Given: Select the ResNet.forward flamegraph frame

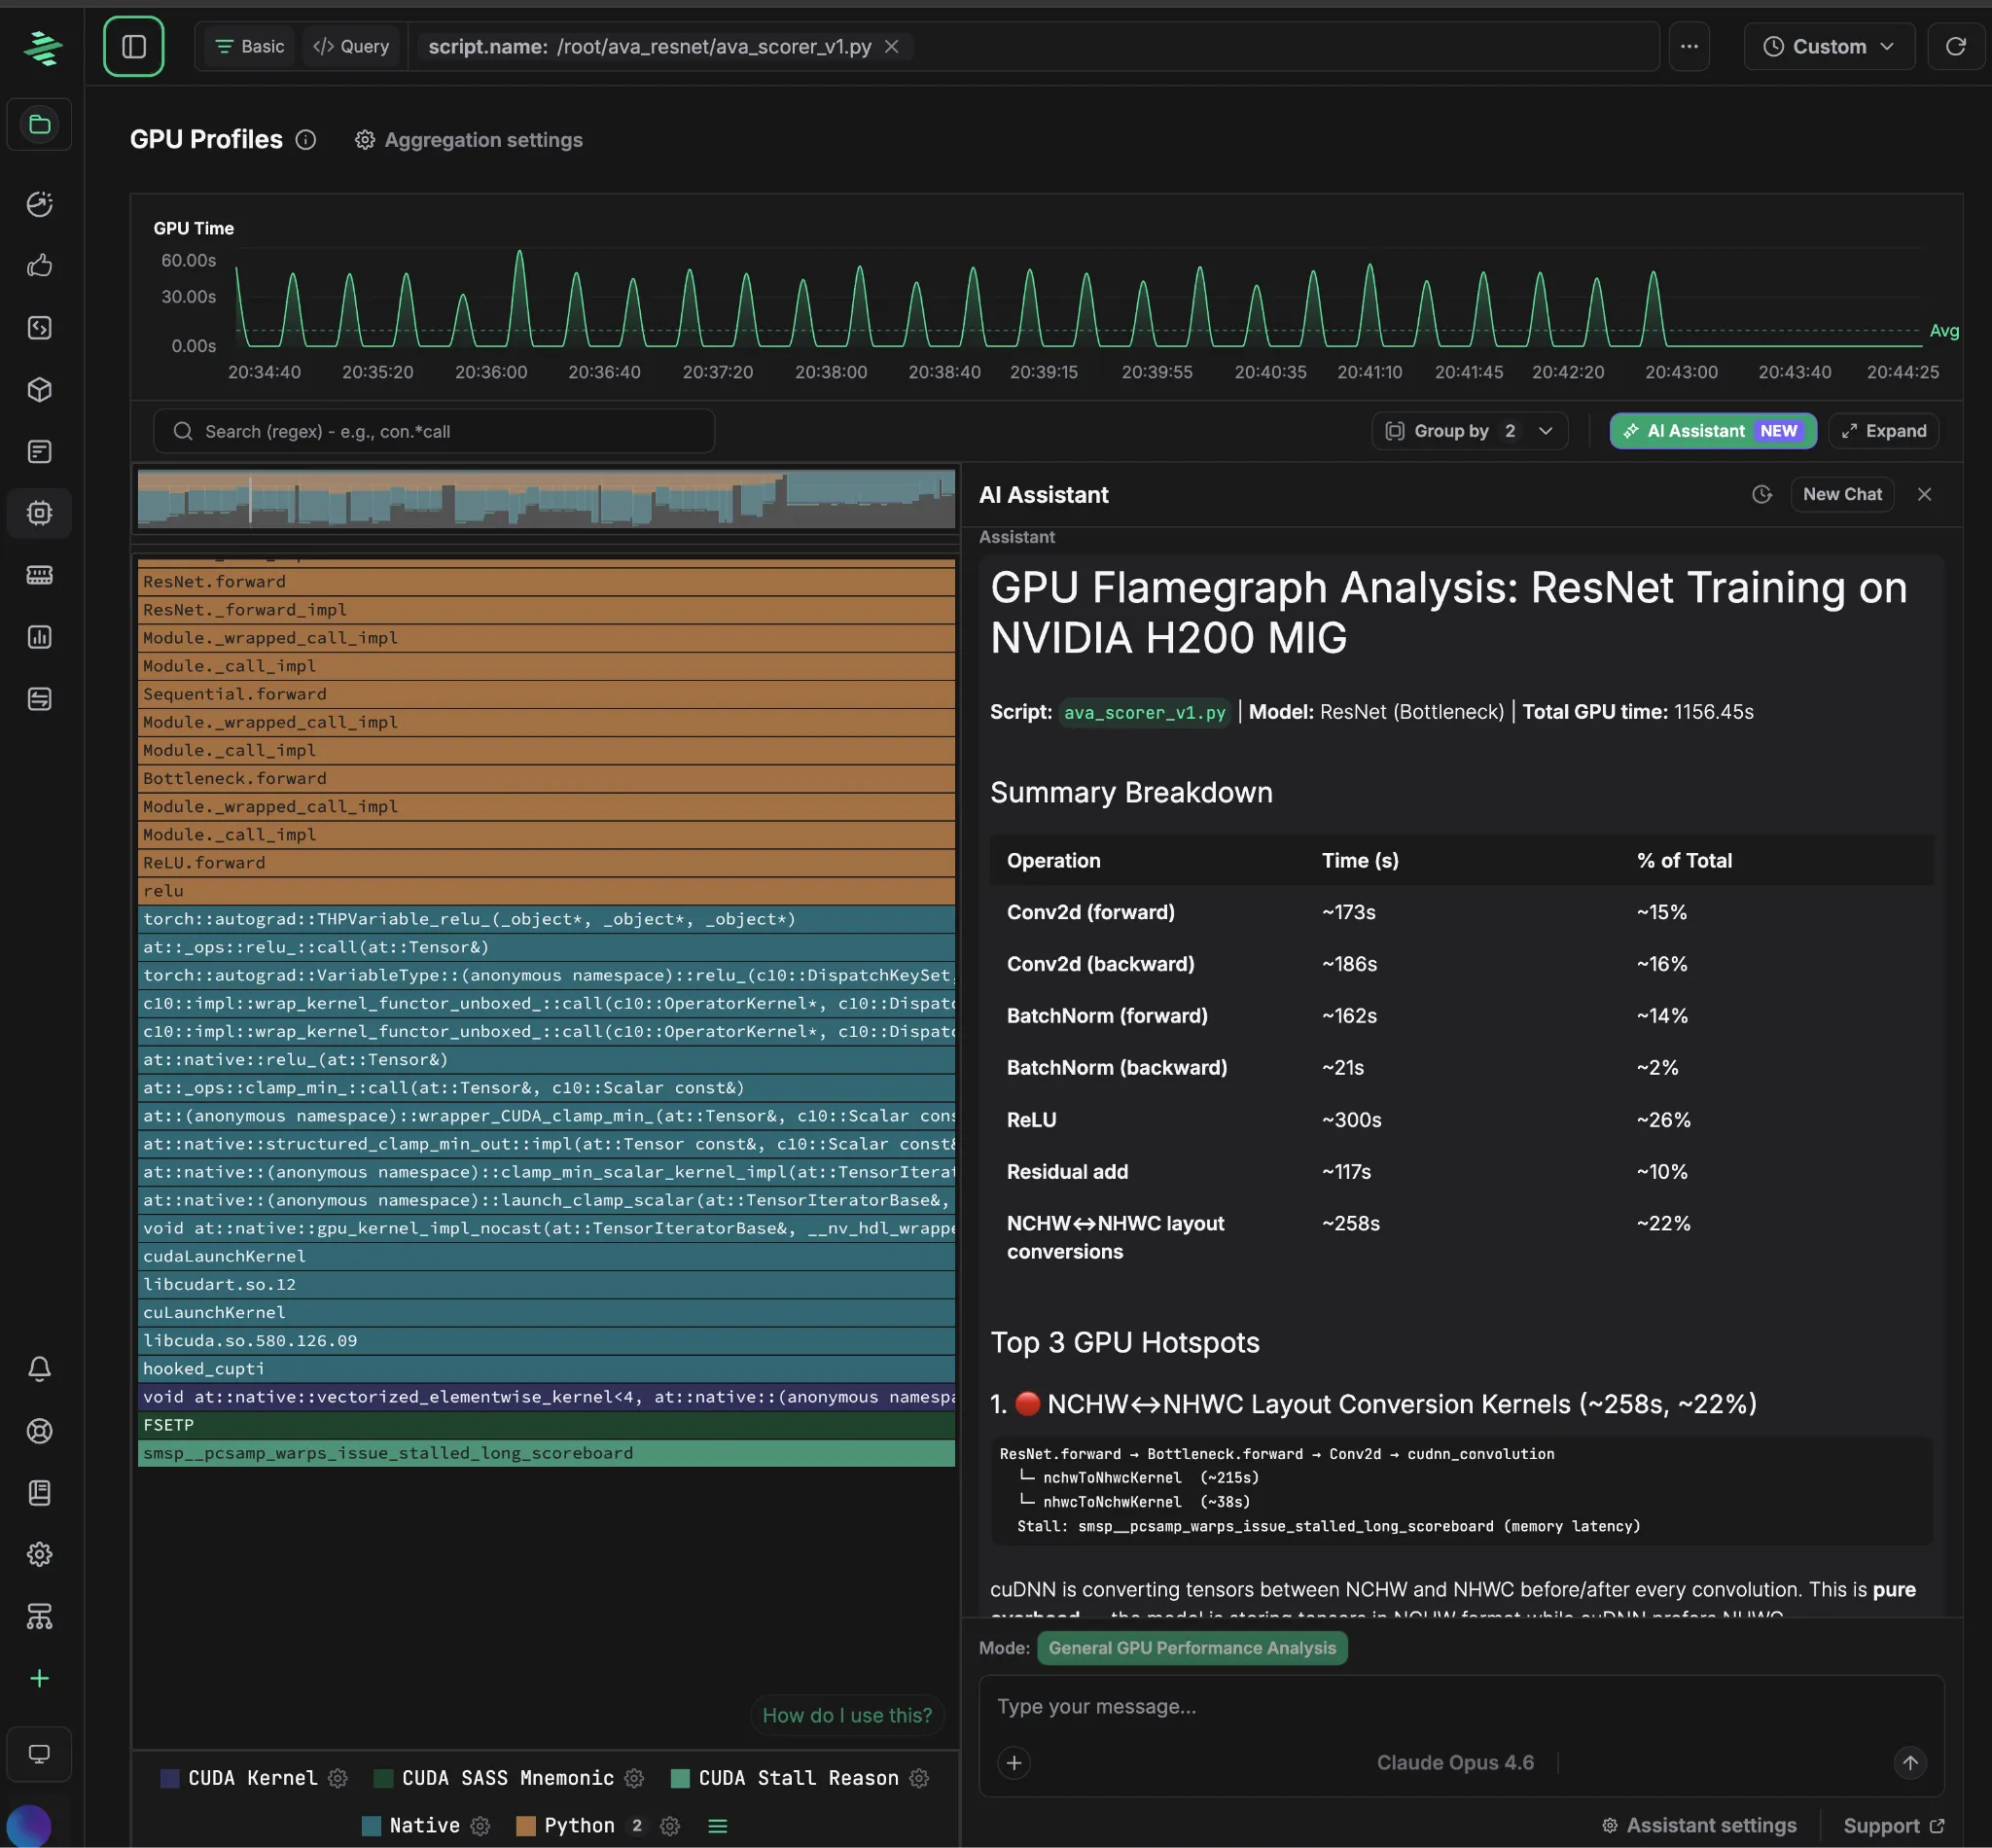Looking at the screenshot, I should coord(546,582).
